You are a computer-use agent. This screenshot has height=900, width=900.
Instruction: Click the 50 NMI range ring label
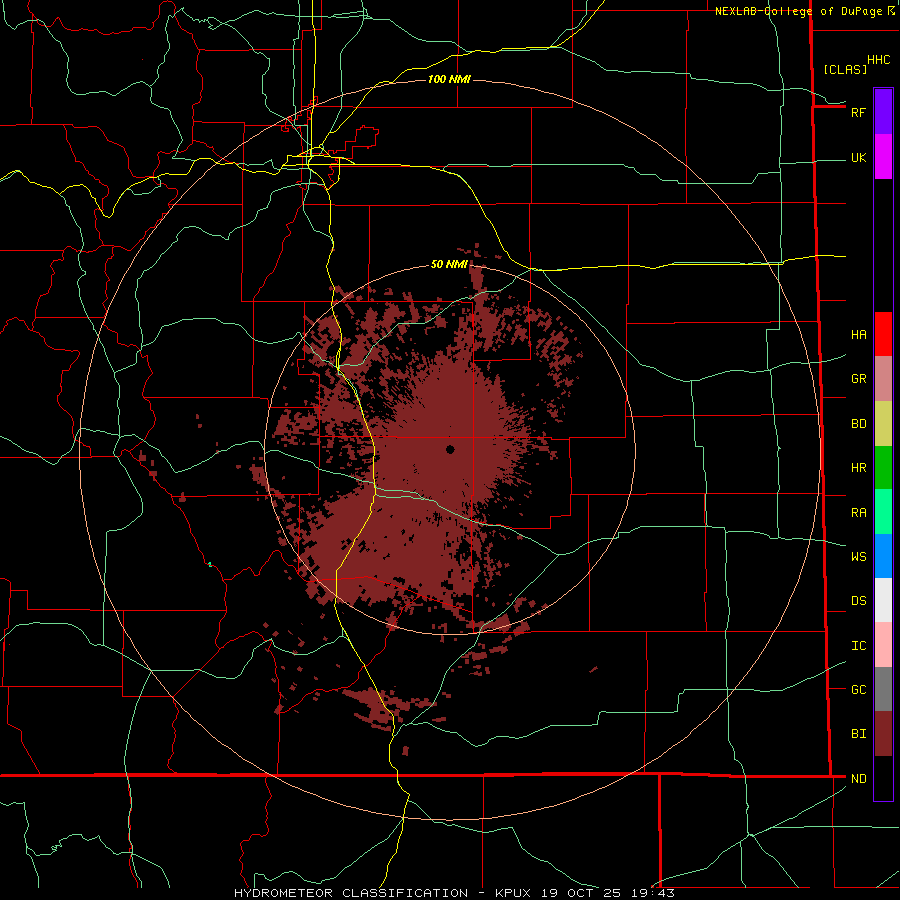point(449,265)
